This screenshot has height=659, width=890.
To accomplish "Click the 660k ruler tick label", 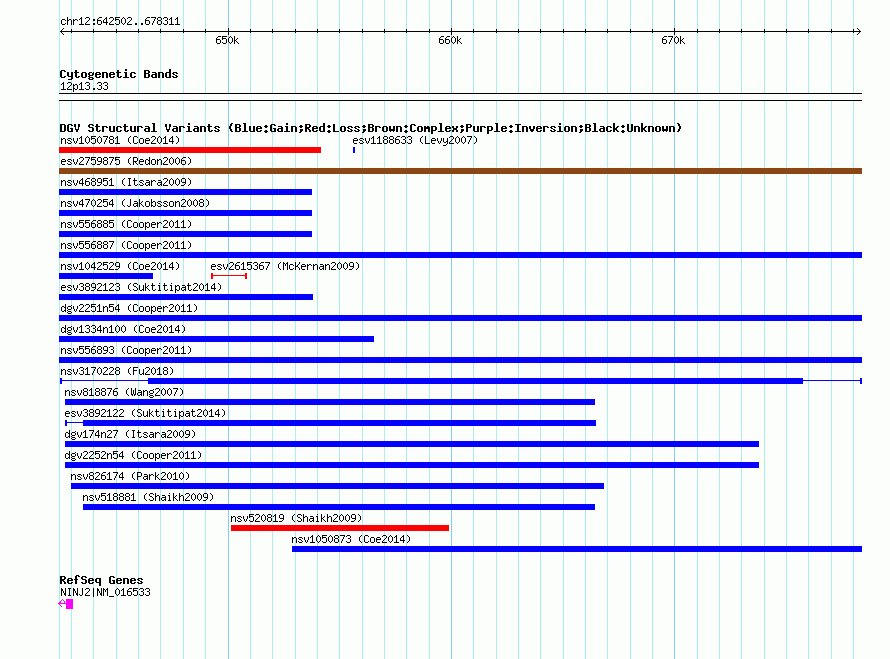I will [x=450, y=41].
